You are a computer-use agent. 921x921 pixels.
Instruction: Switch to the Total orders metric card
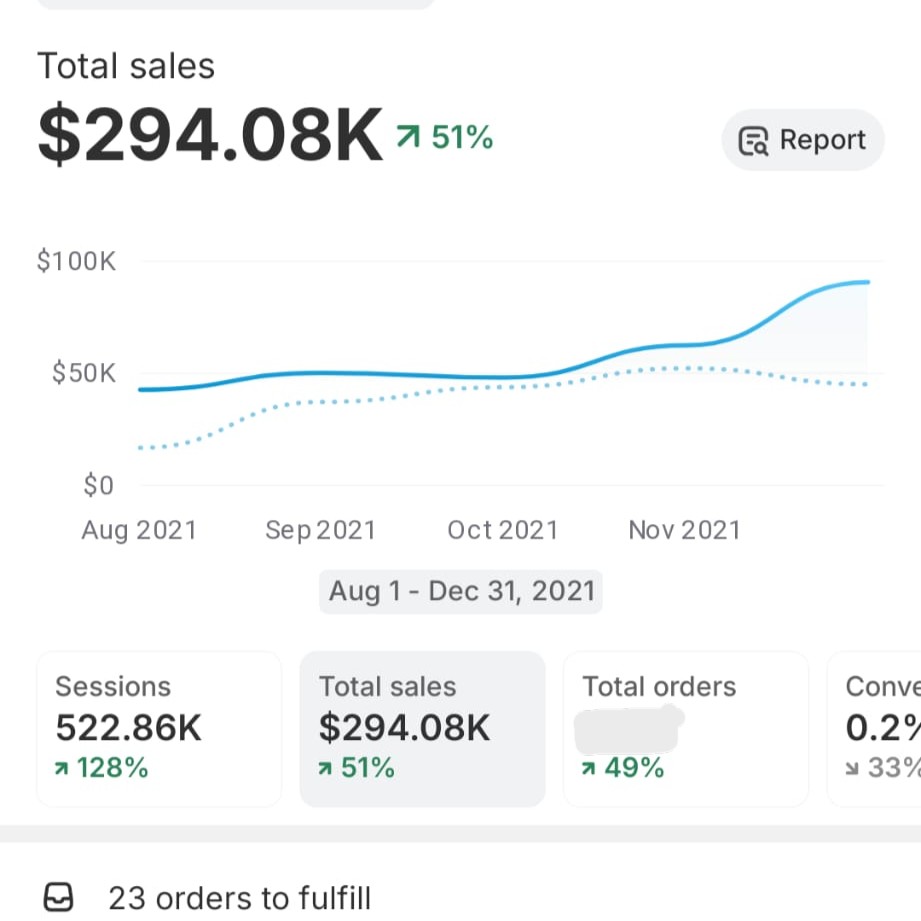coord(685,728)
